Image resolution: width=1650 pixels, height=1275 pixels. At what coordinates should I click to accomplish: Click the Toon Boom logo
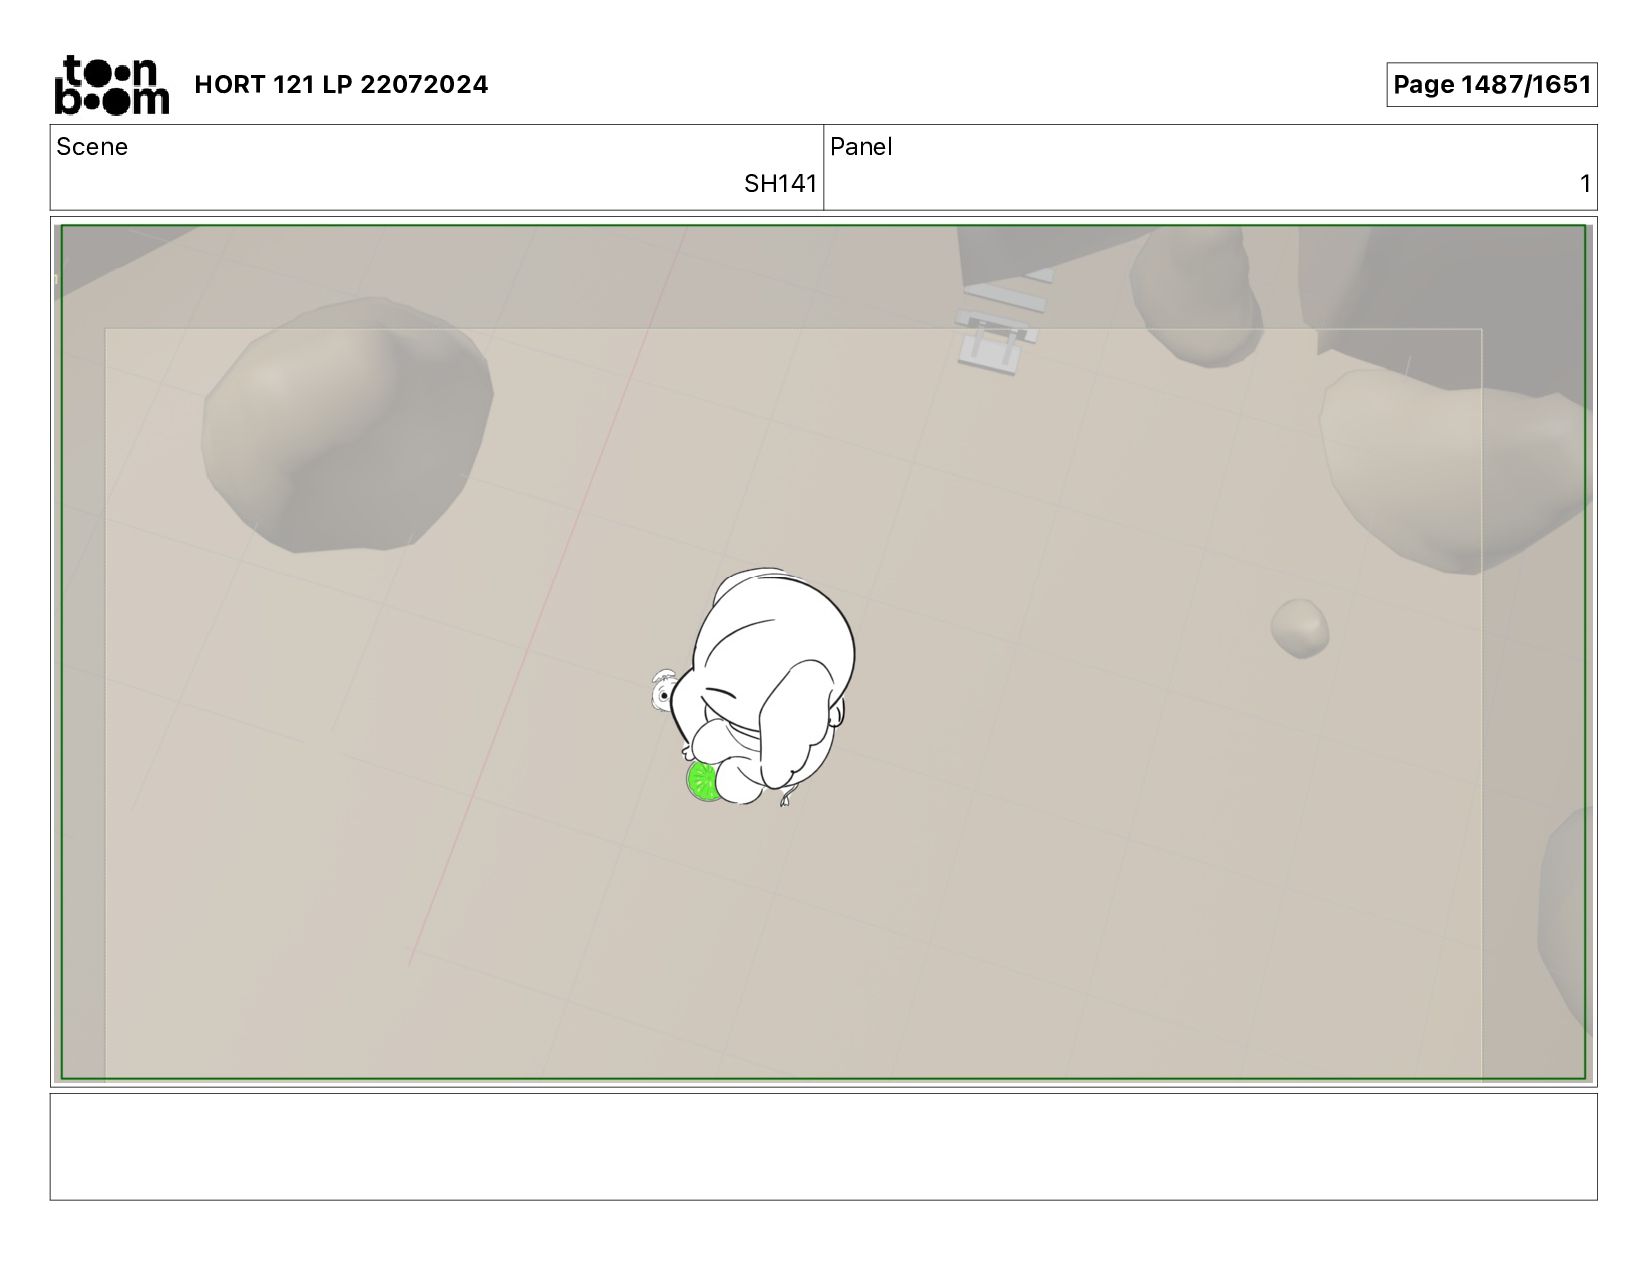pyautogui.click(x=111, y=85)
